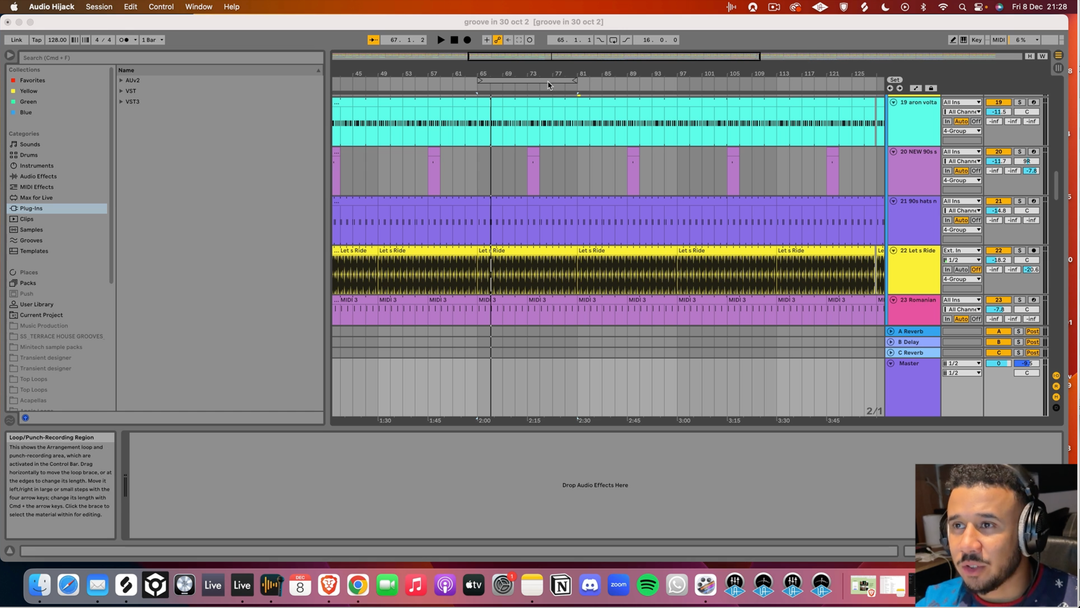Select Audio Effects in browser categories
1080x608 pixels.
point(38,176)
